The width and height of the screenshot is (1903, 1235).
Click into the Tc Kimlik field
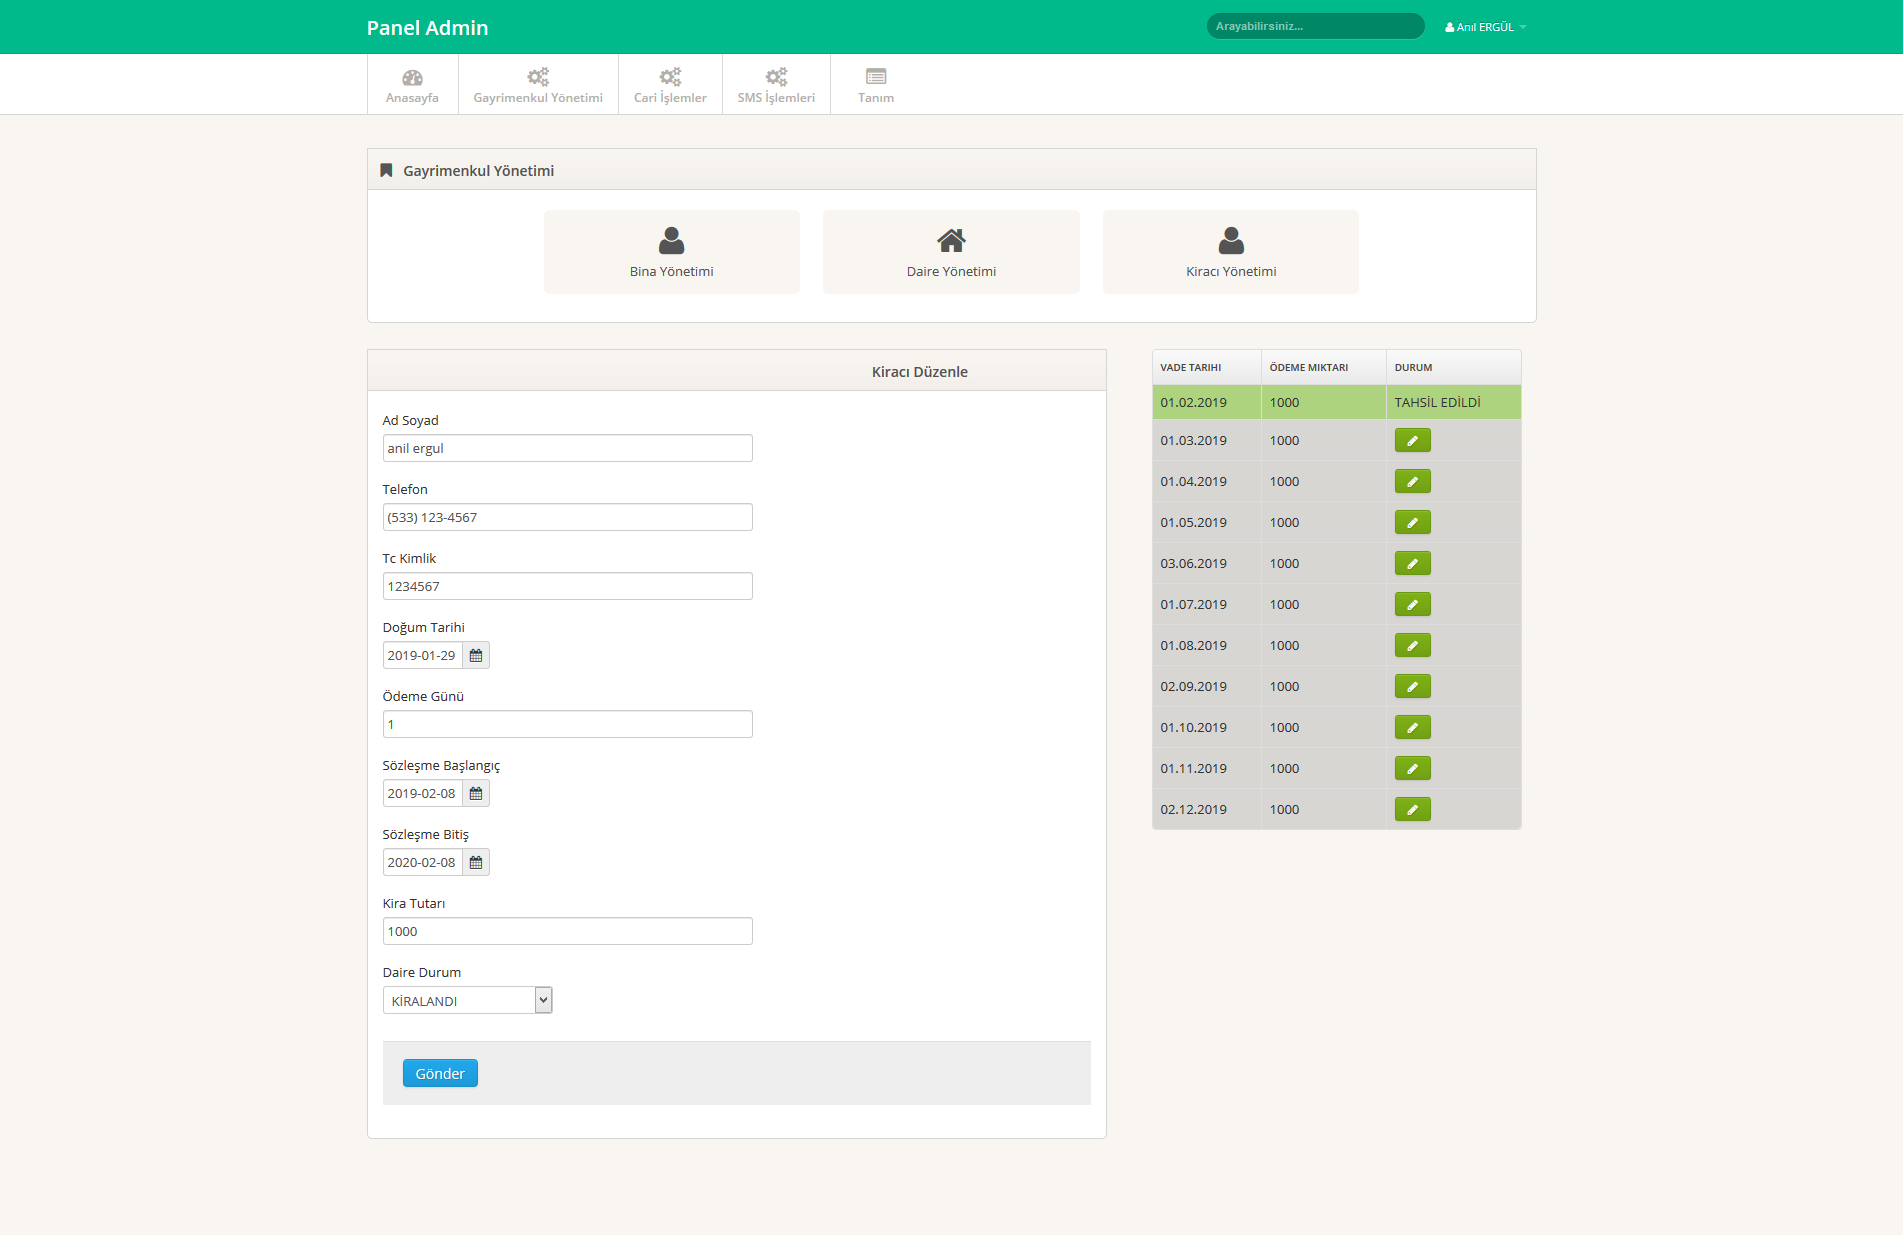pos(567,586)
